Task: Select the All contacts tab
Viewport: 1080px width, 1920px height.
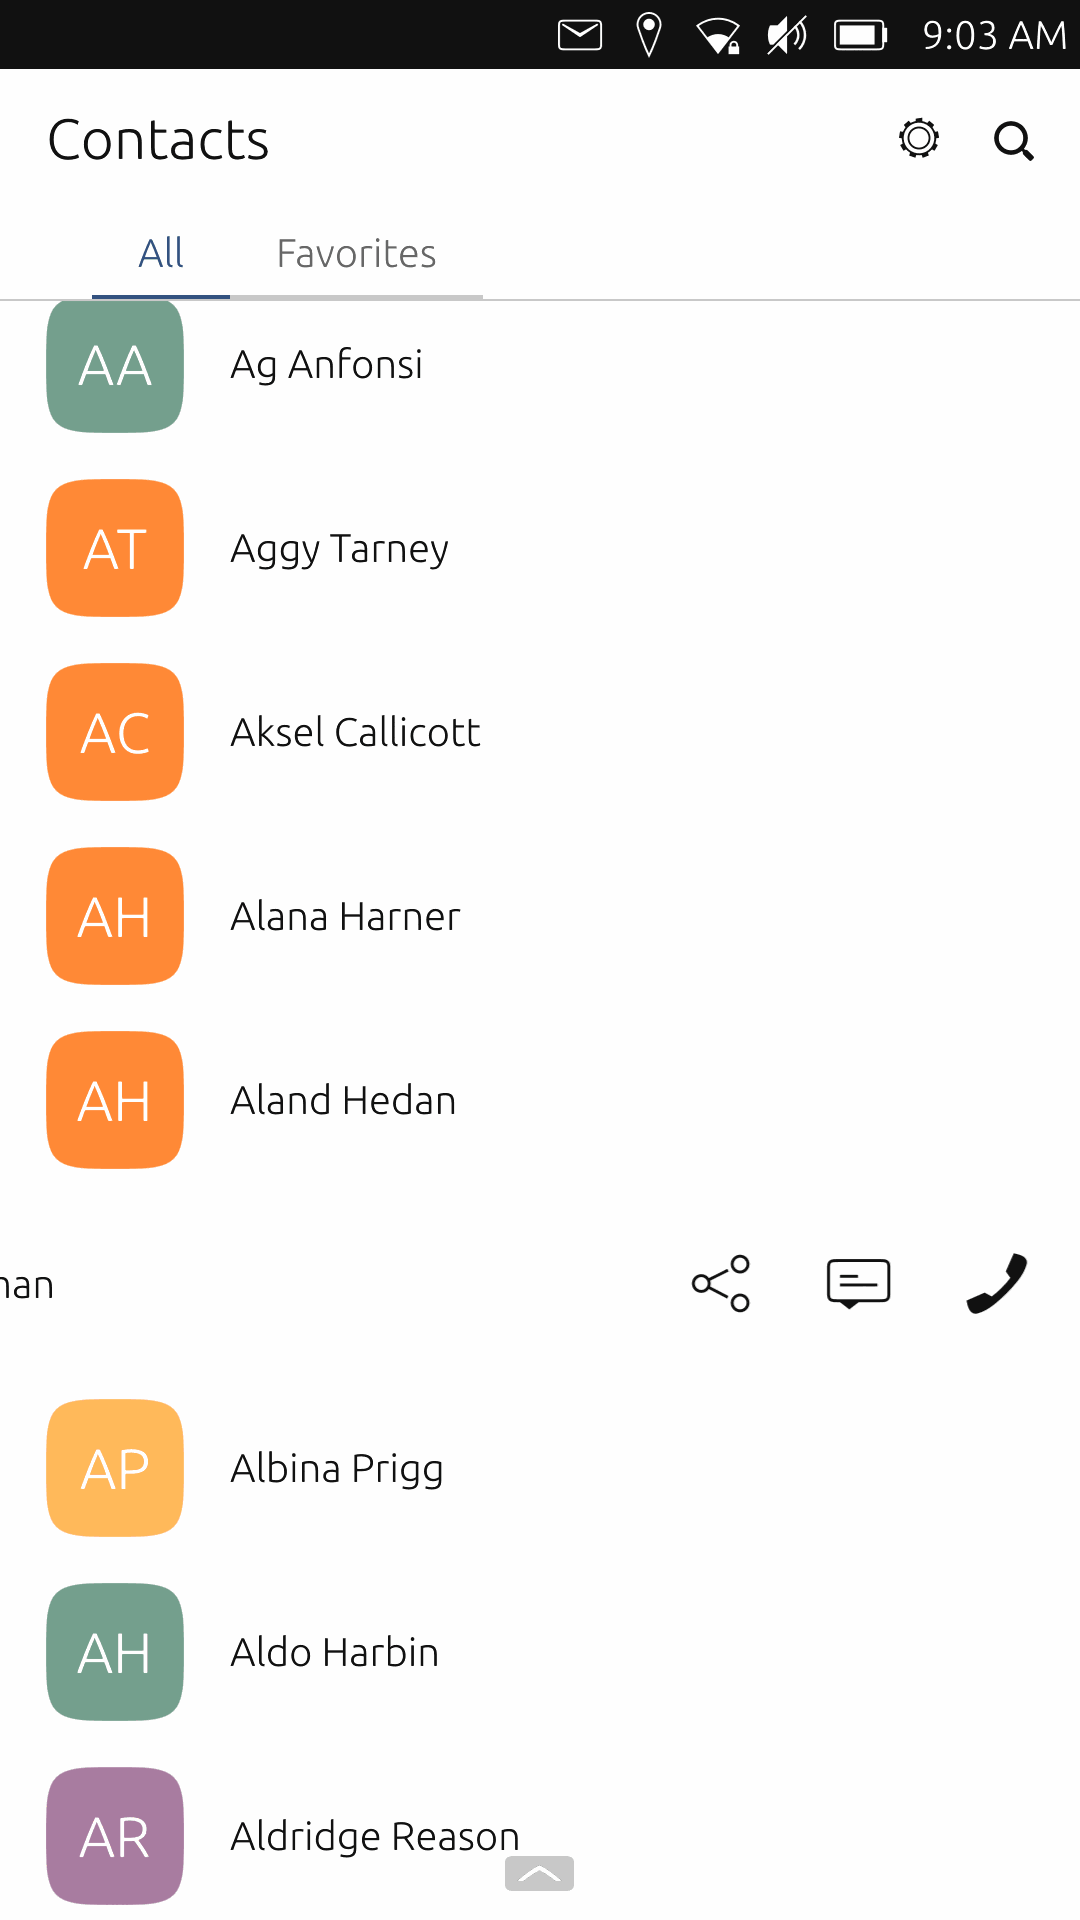Action: (160, 253)
